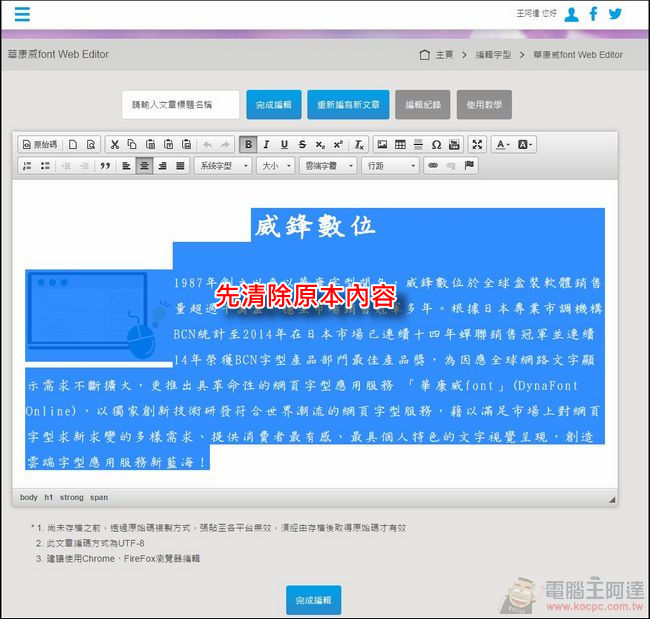The image size is (650, 619).
Task: Click the paste as plain text icon
Action: [169, 144]
